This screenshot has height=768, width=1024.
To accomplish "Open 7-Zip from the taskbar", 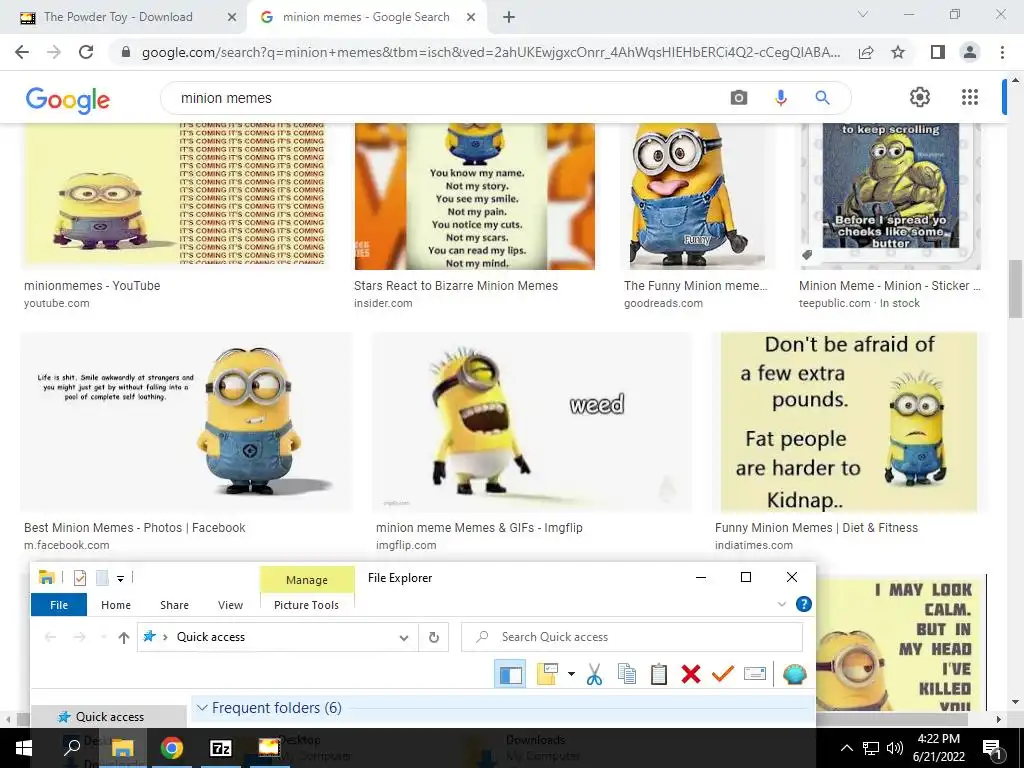I will point(220,748).
